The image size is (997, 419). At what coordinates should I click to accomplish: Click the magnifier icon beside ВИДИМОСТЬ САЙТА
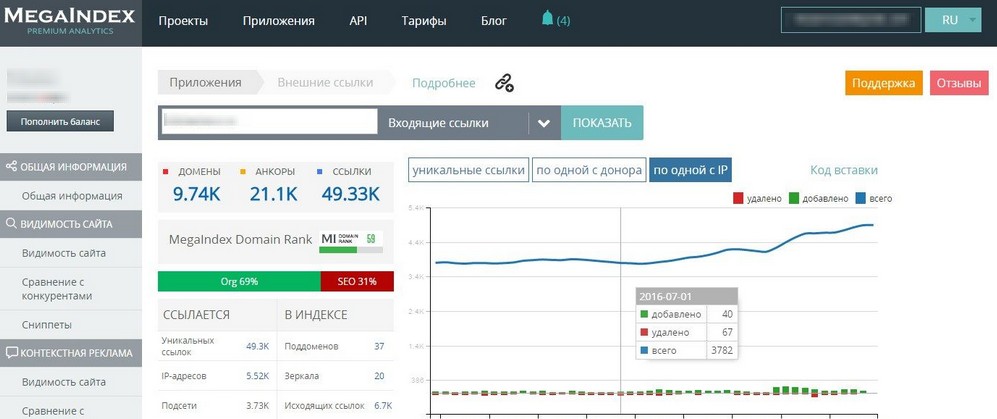(11, 224)
